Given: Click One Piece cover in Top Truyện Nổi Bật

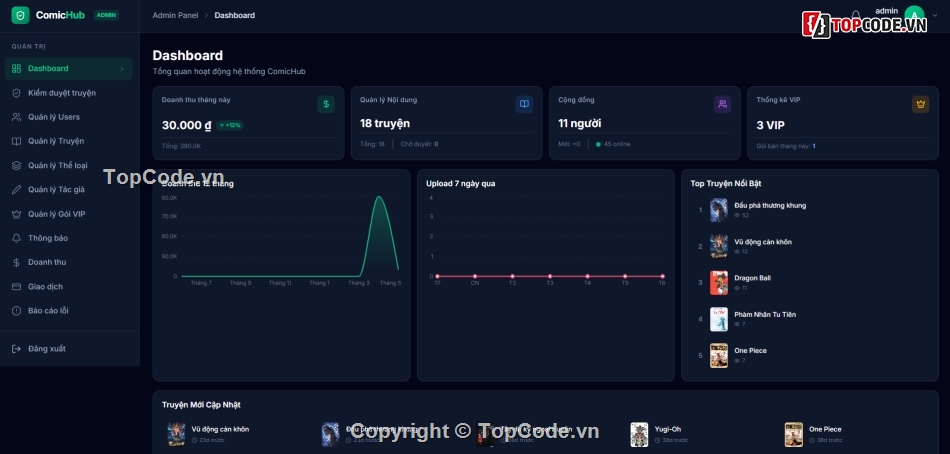Looking at the screenshot, I should pyautogui.click(x=719, y=356).
